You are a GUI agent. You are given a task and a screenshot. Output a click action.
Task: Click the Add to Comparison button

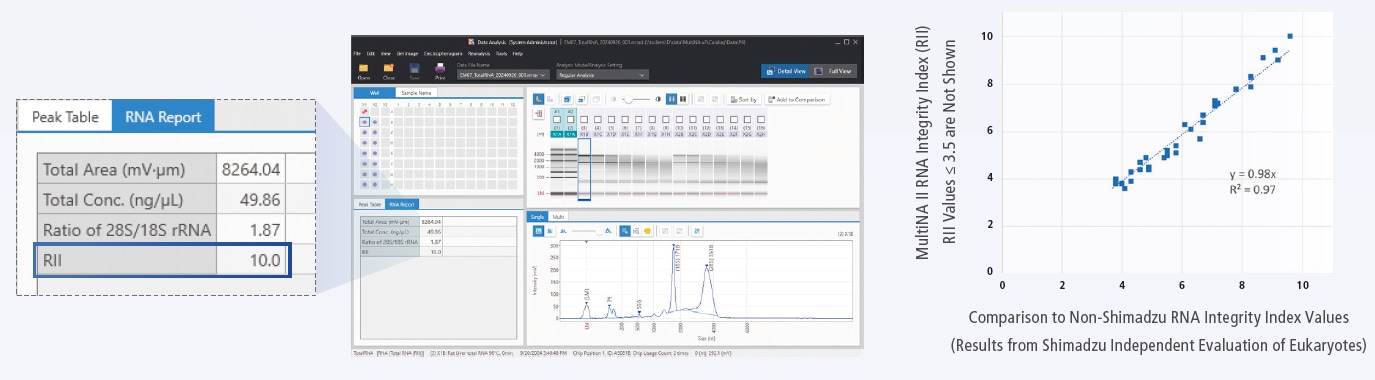[x=797, y=99]
